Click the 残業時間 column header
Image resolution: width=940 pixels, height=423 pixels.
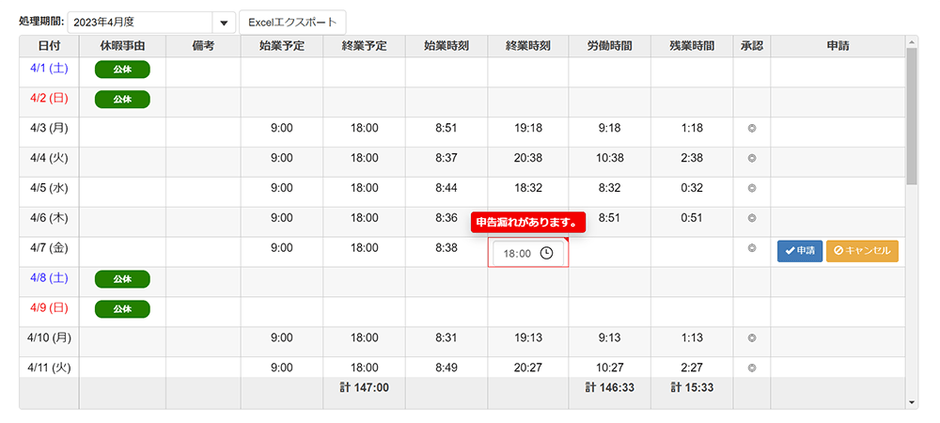[691, 45]
